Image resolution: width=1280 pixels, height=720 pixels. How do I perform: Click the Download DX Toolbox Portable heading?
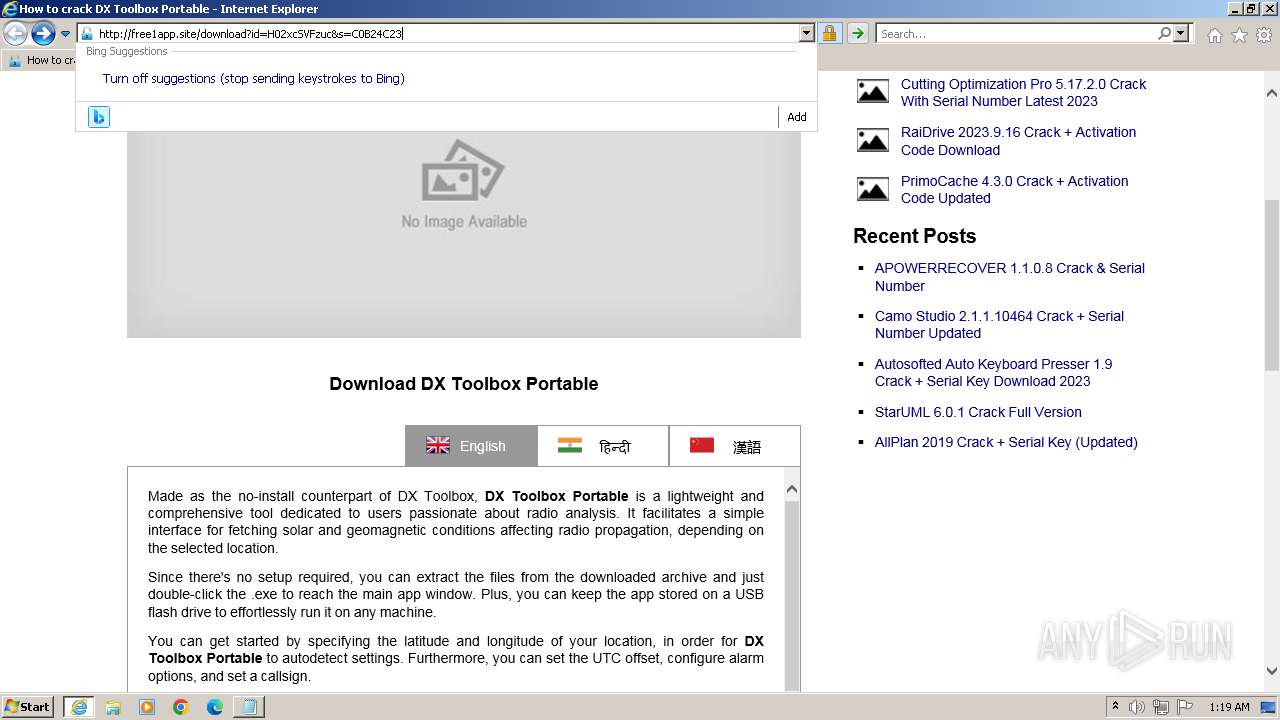click(464, 384)
